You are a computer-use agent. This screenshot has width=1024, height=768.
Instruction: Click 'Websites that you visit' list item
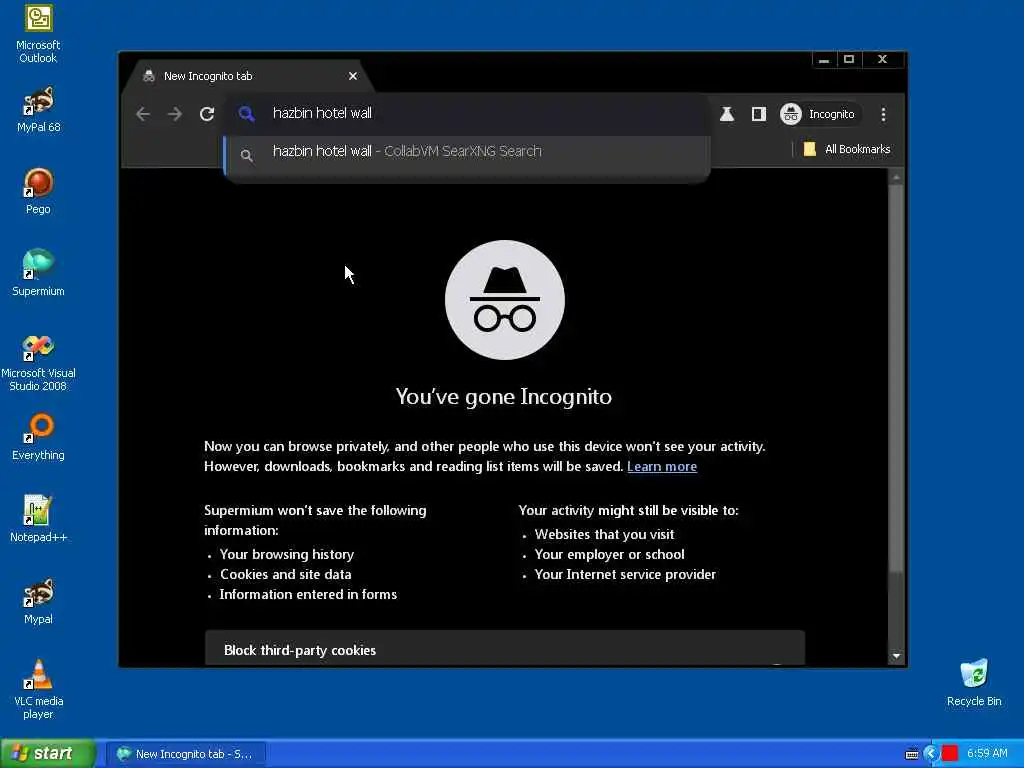click(604, 534)
